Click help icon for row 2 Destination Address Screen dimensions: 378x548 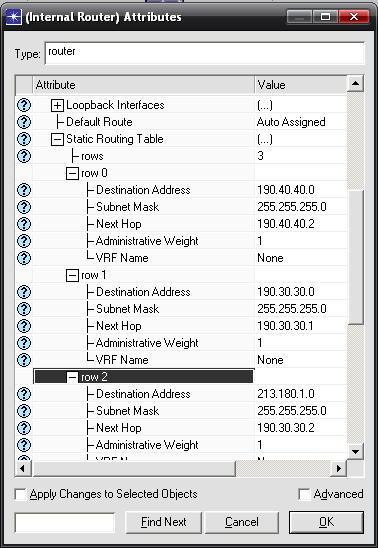click(24, 394)
